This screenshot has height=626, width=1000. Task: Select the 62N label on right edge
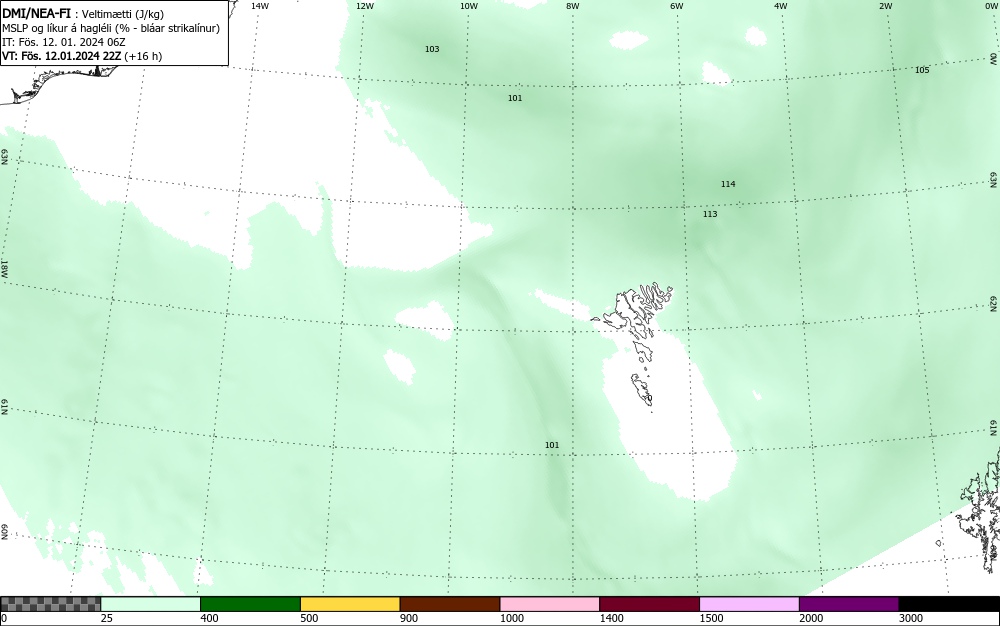994,303
